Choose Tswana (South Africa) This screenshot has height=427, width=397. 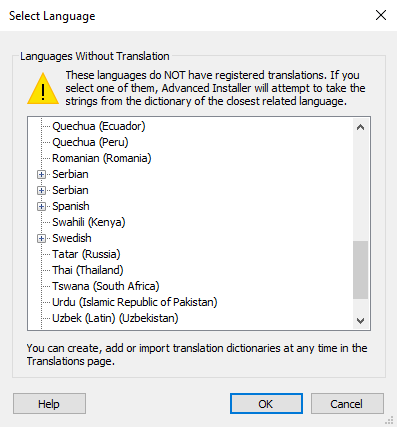[106, 286]
